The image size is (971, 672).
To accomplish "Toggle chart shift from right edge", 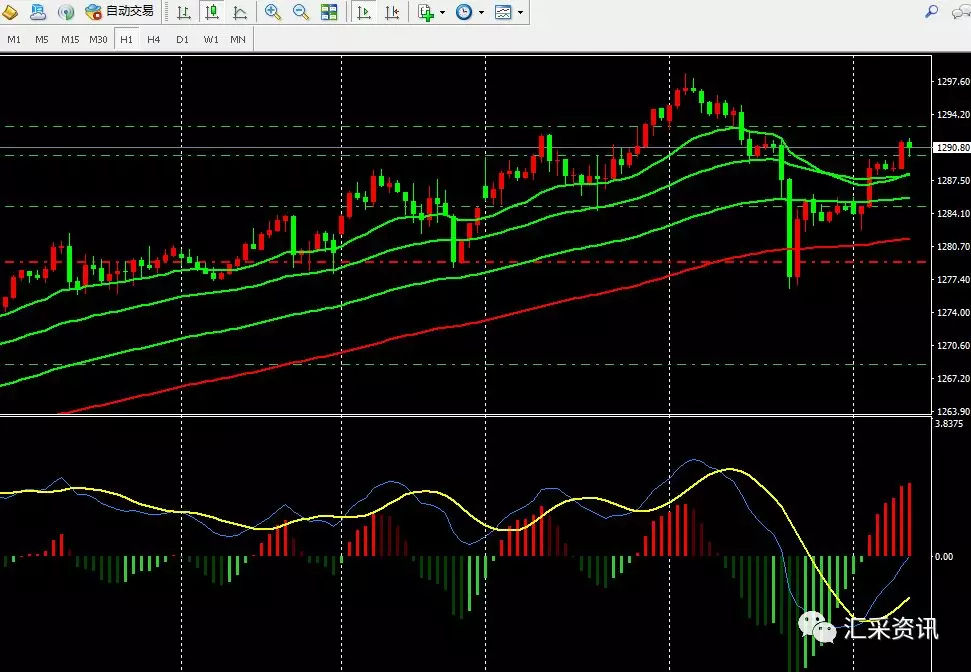I will pyautogui.click(x=392, y=12).
